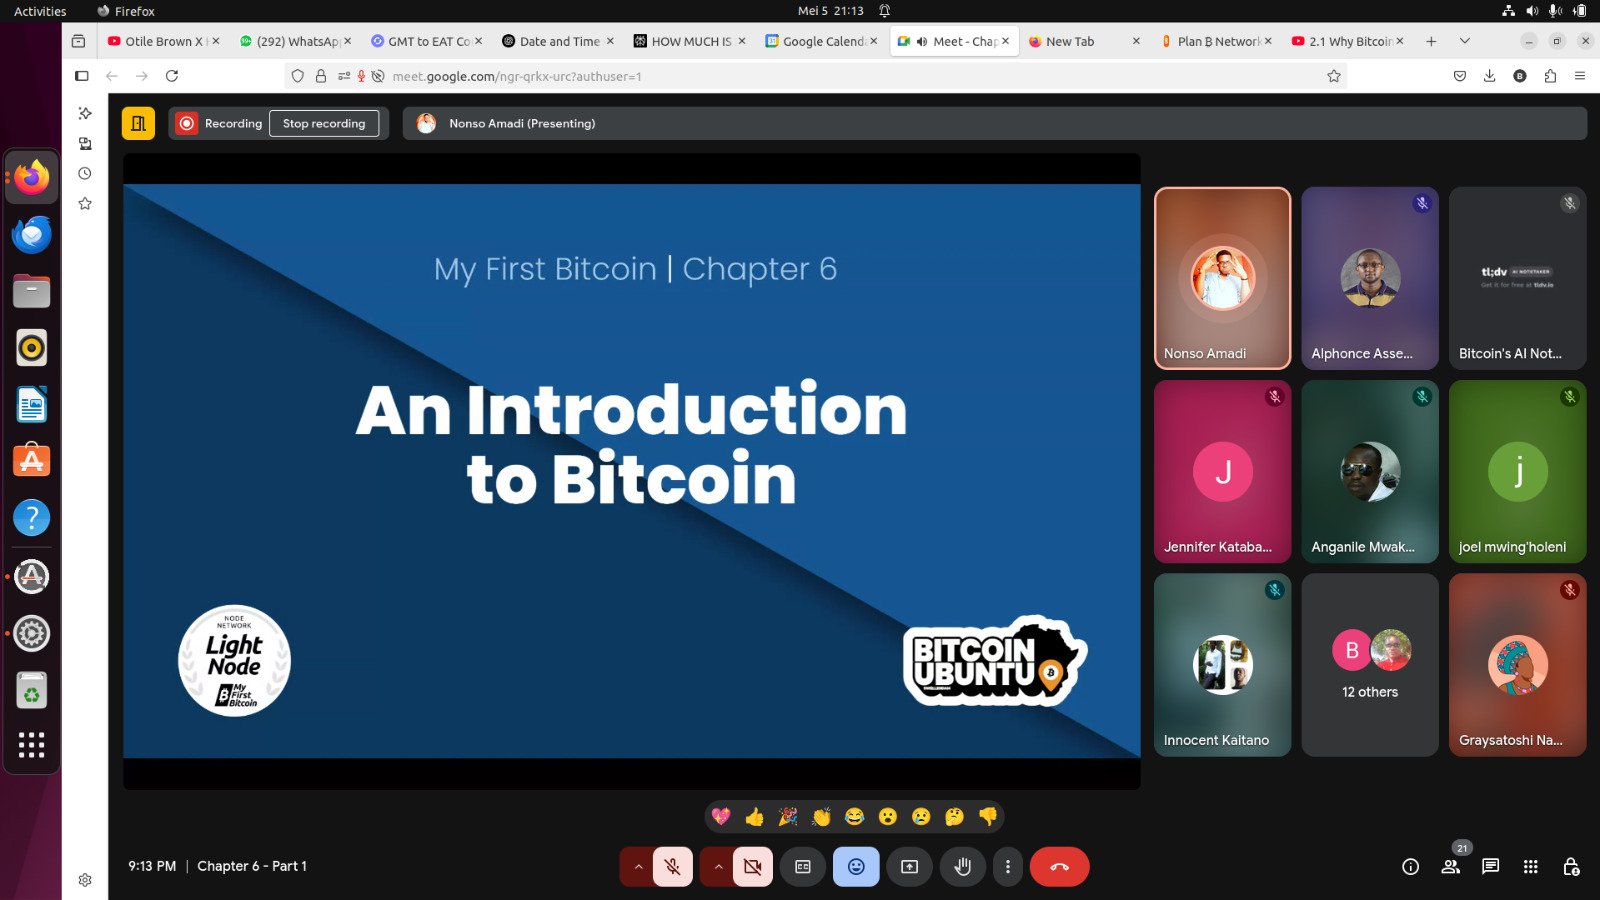Show Applications grid in the dock
The height and width of the screenshot is (900, 1600).
coord(32,745)
